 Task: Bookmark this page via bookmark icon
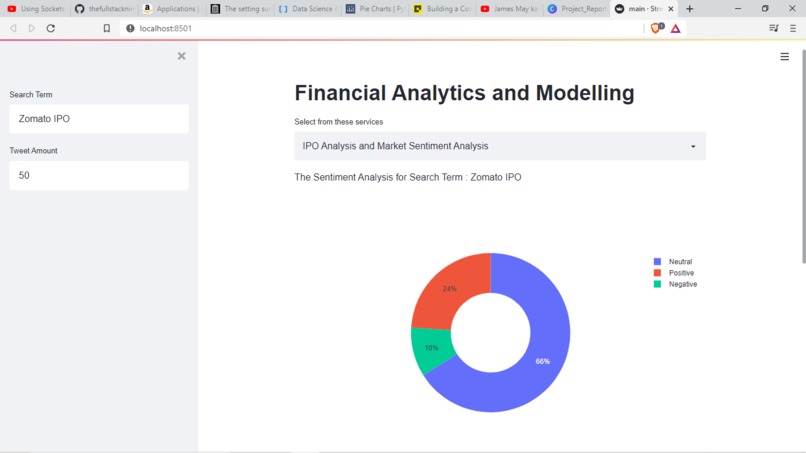(106, 28)
